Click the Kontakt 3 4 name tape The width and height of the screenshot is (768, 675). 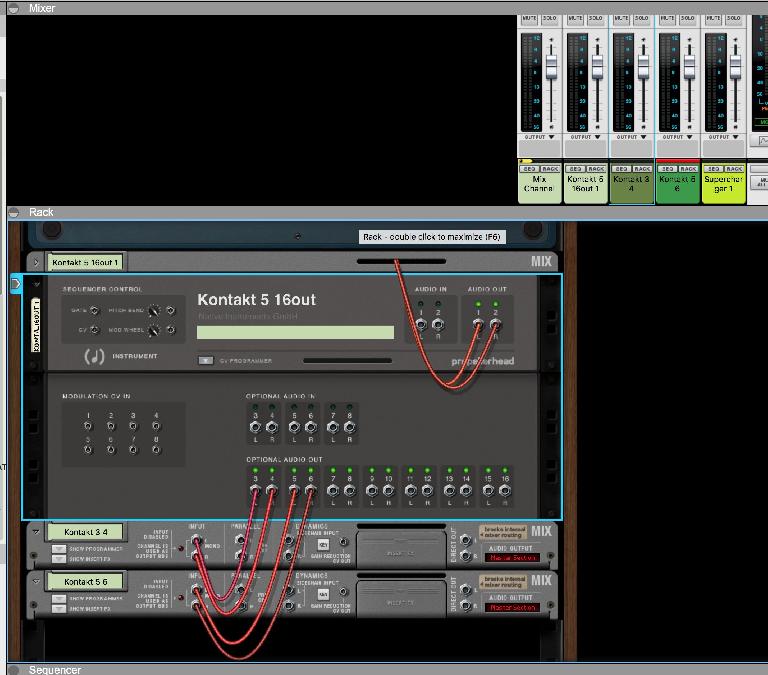85,531
